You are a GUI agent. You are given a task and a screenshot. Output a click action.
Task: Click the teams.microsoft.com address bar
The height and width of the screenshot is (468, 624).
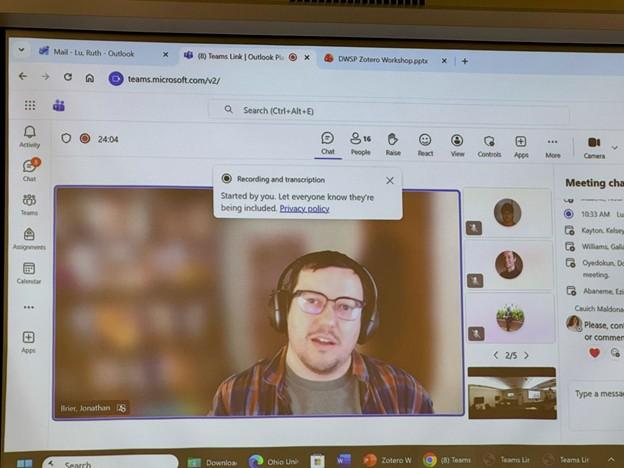tap(174, 80)
